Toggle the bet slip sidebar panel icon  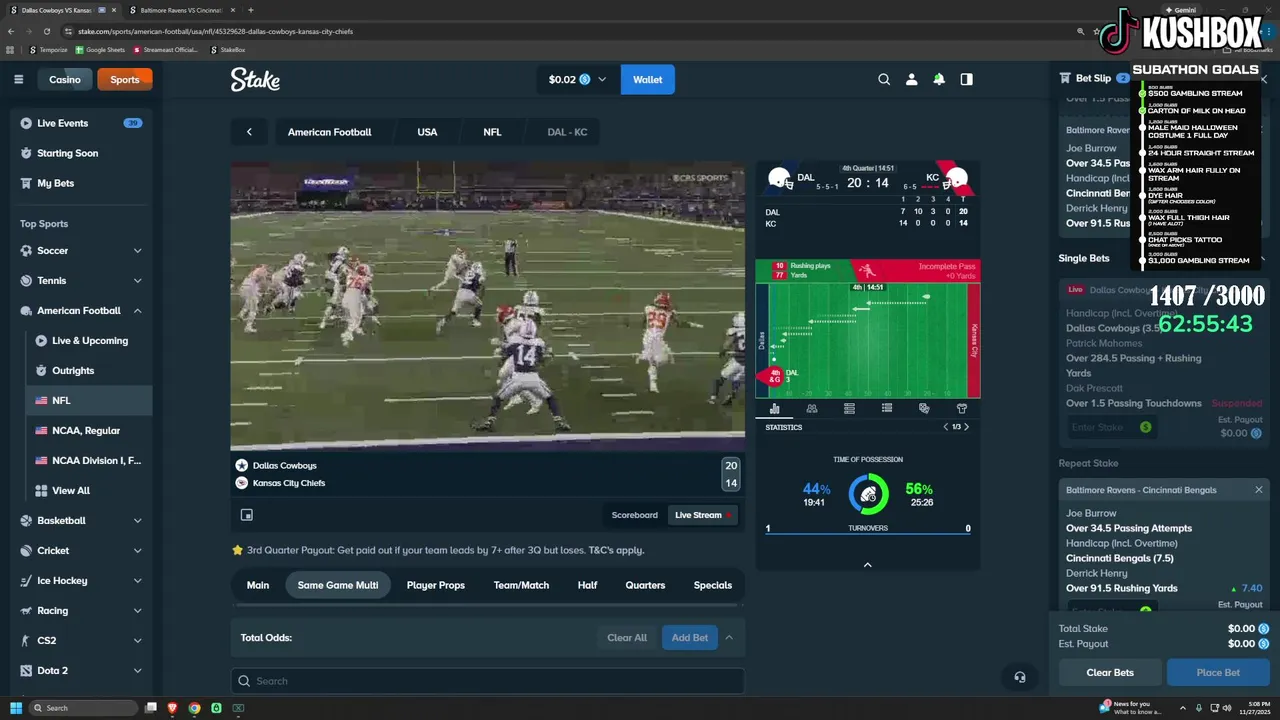(x=966, y=79)
